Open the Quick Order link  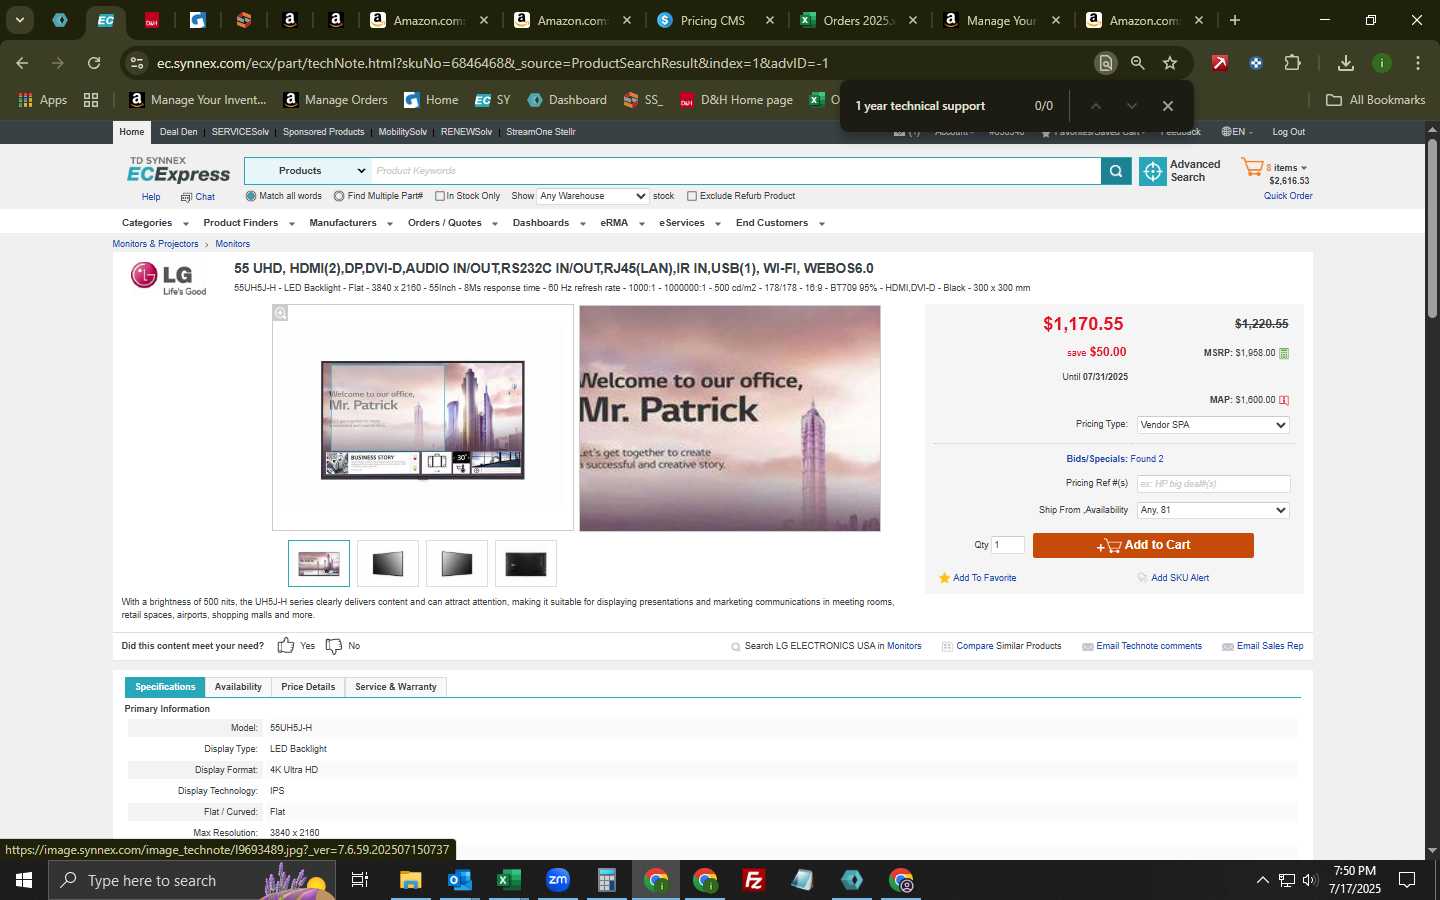pos(1288,196)
